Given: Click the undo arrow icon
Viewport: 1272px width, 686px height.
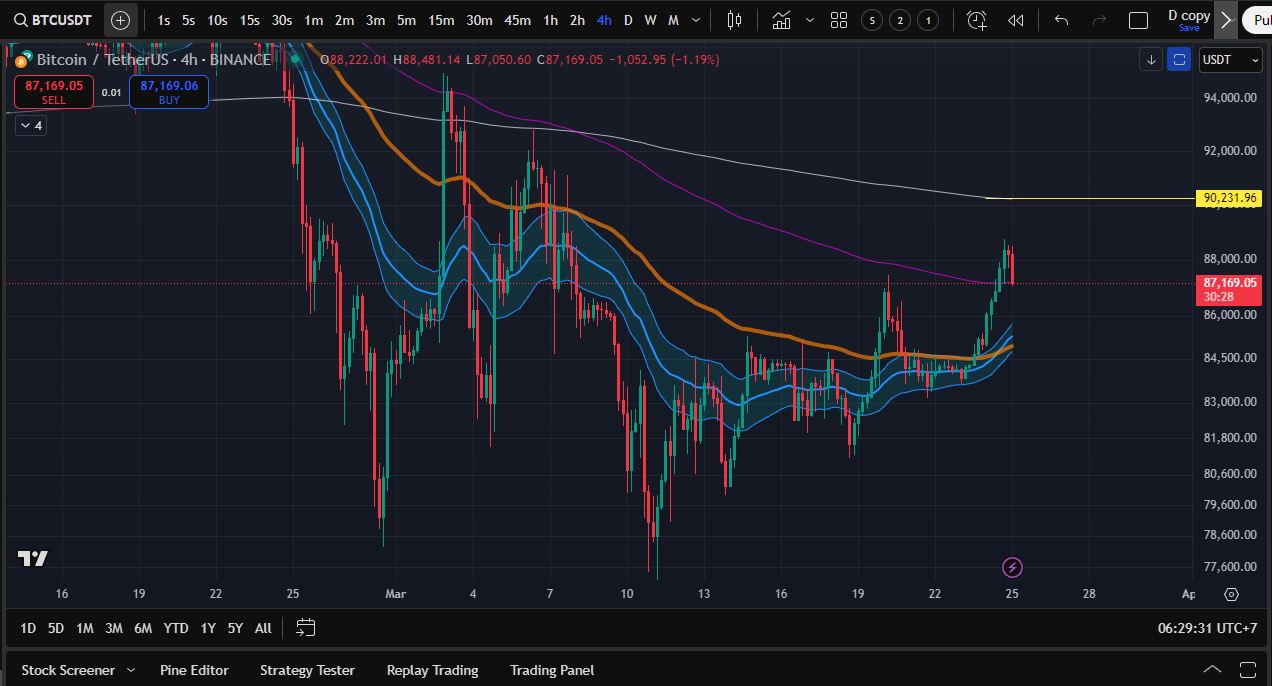Looking at the screenshot, I should click(1060, 19).
